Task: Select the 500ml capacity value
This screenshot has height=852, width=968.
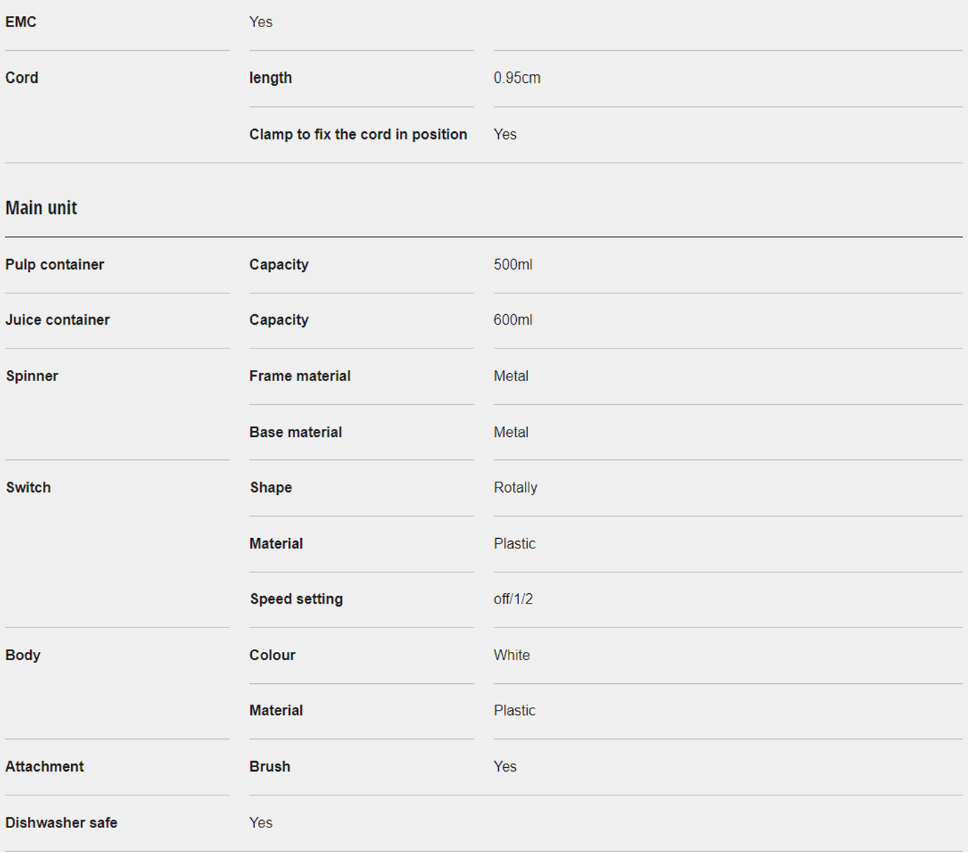Action: point(513,265)
